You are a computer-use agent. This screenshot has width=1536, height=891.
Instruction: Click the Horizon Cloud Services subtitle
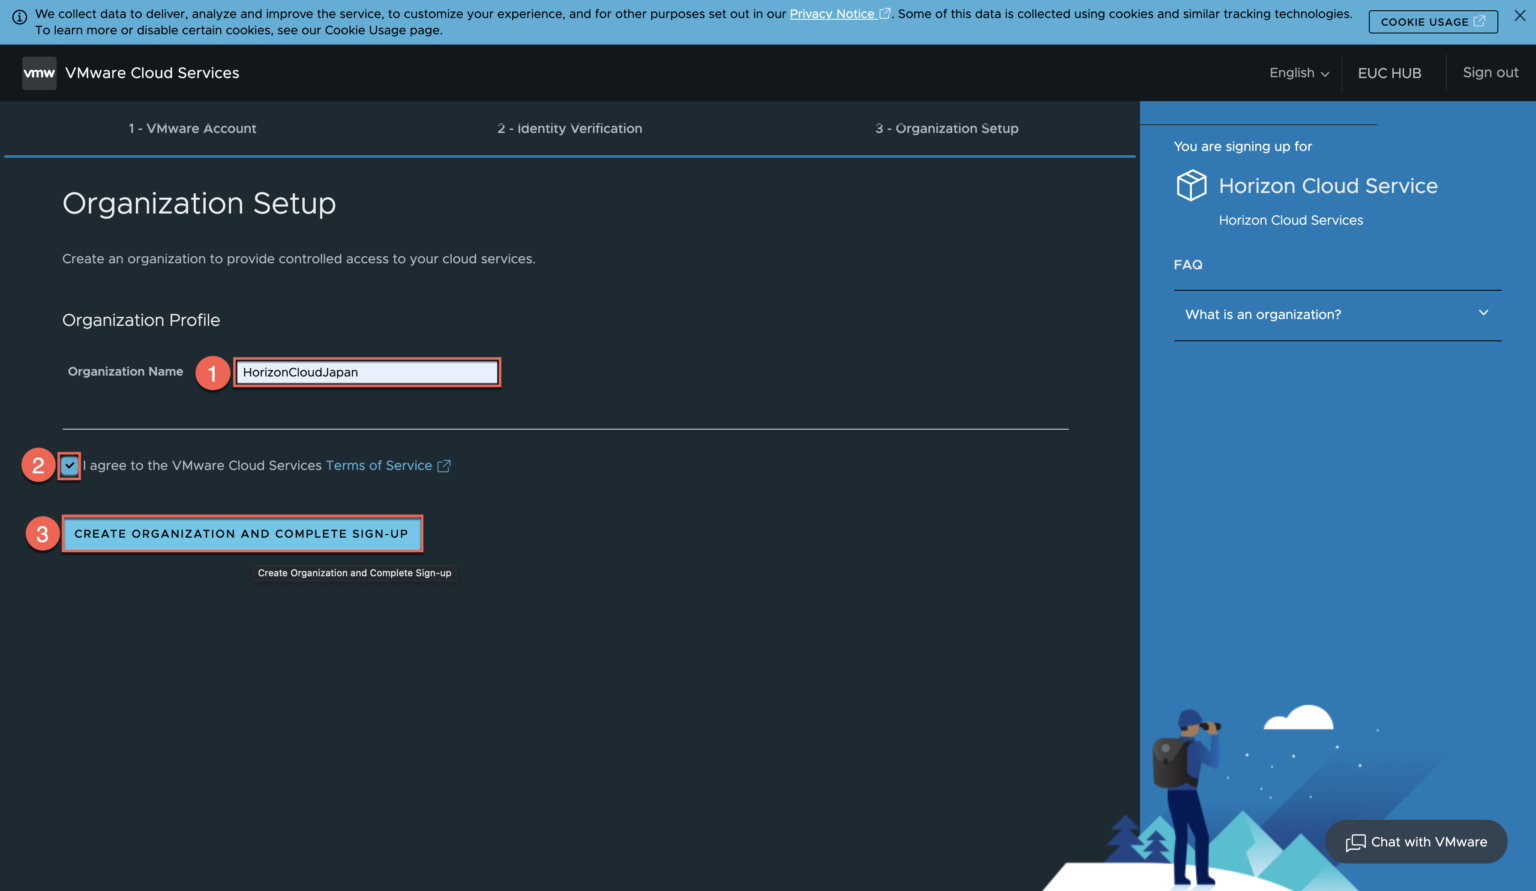click(1291, 220)
